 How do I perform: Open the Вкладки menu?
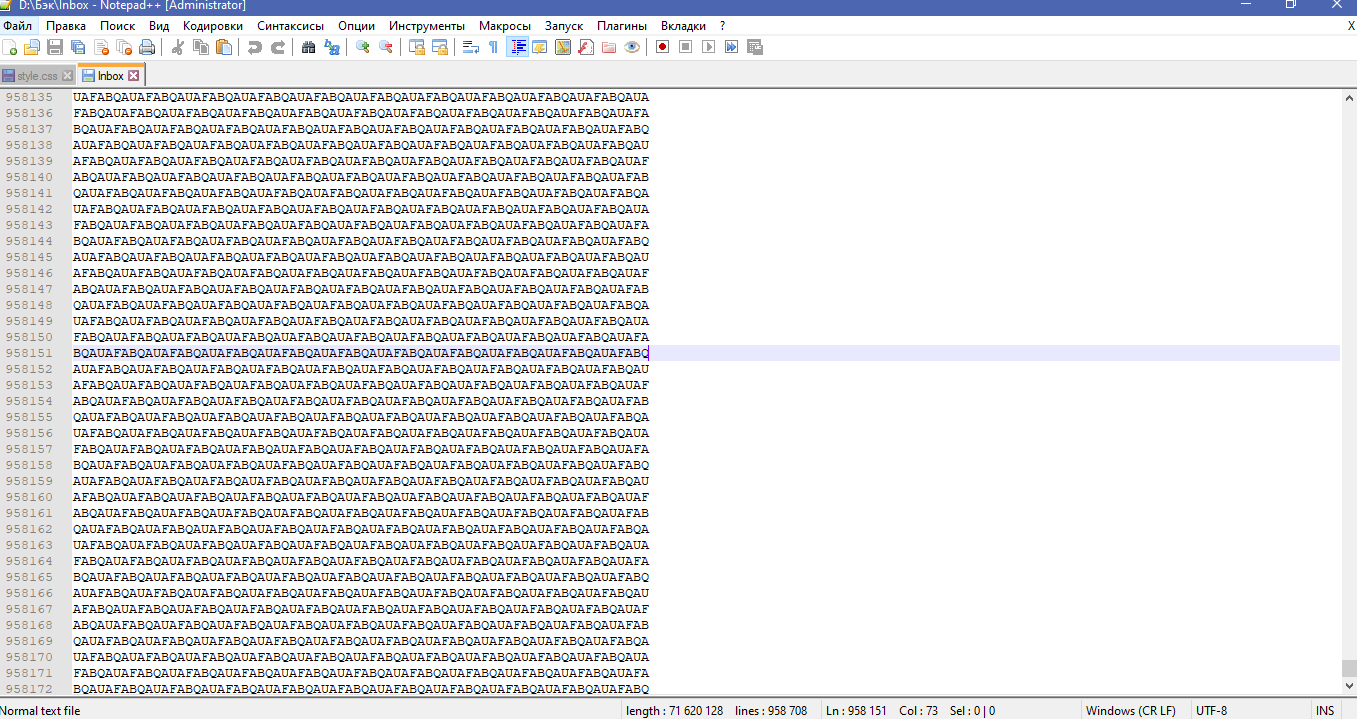683,26
